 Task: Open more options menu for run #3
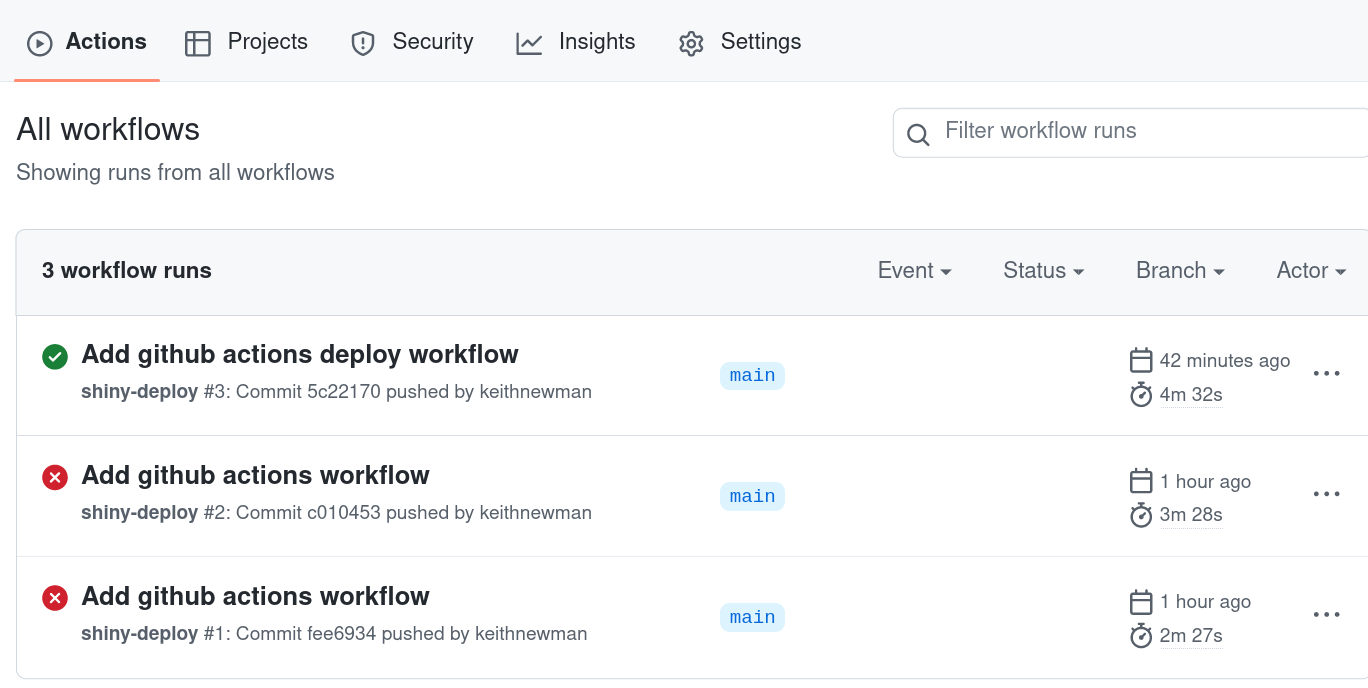[x=1326, y=373]
